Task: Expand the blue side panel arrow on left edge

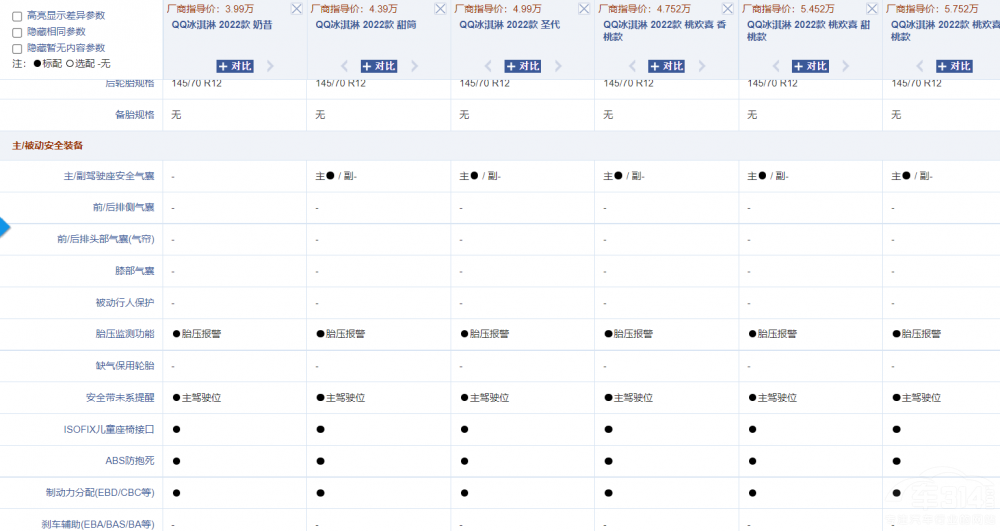Action: click(x=4, y=227)
